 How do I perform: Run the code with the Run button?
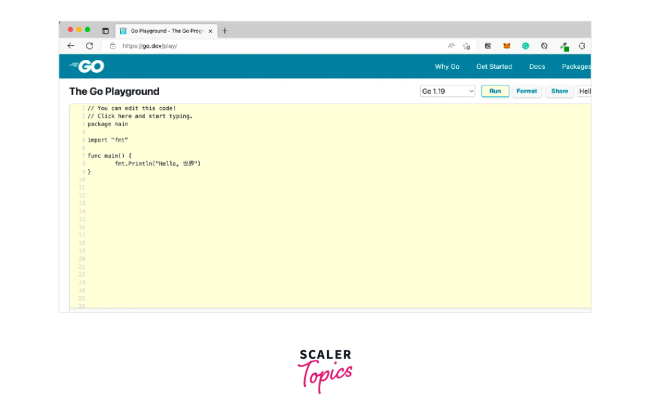coord(495,91)
